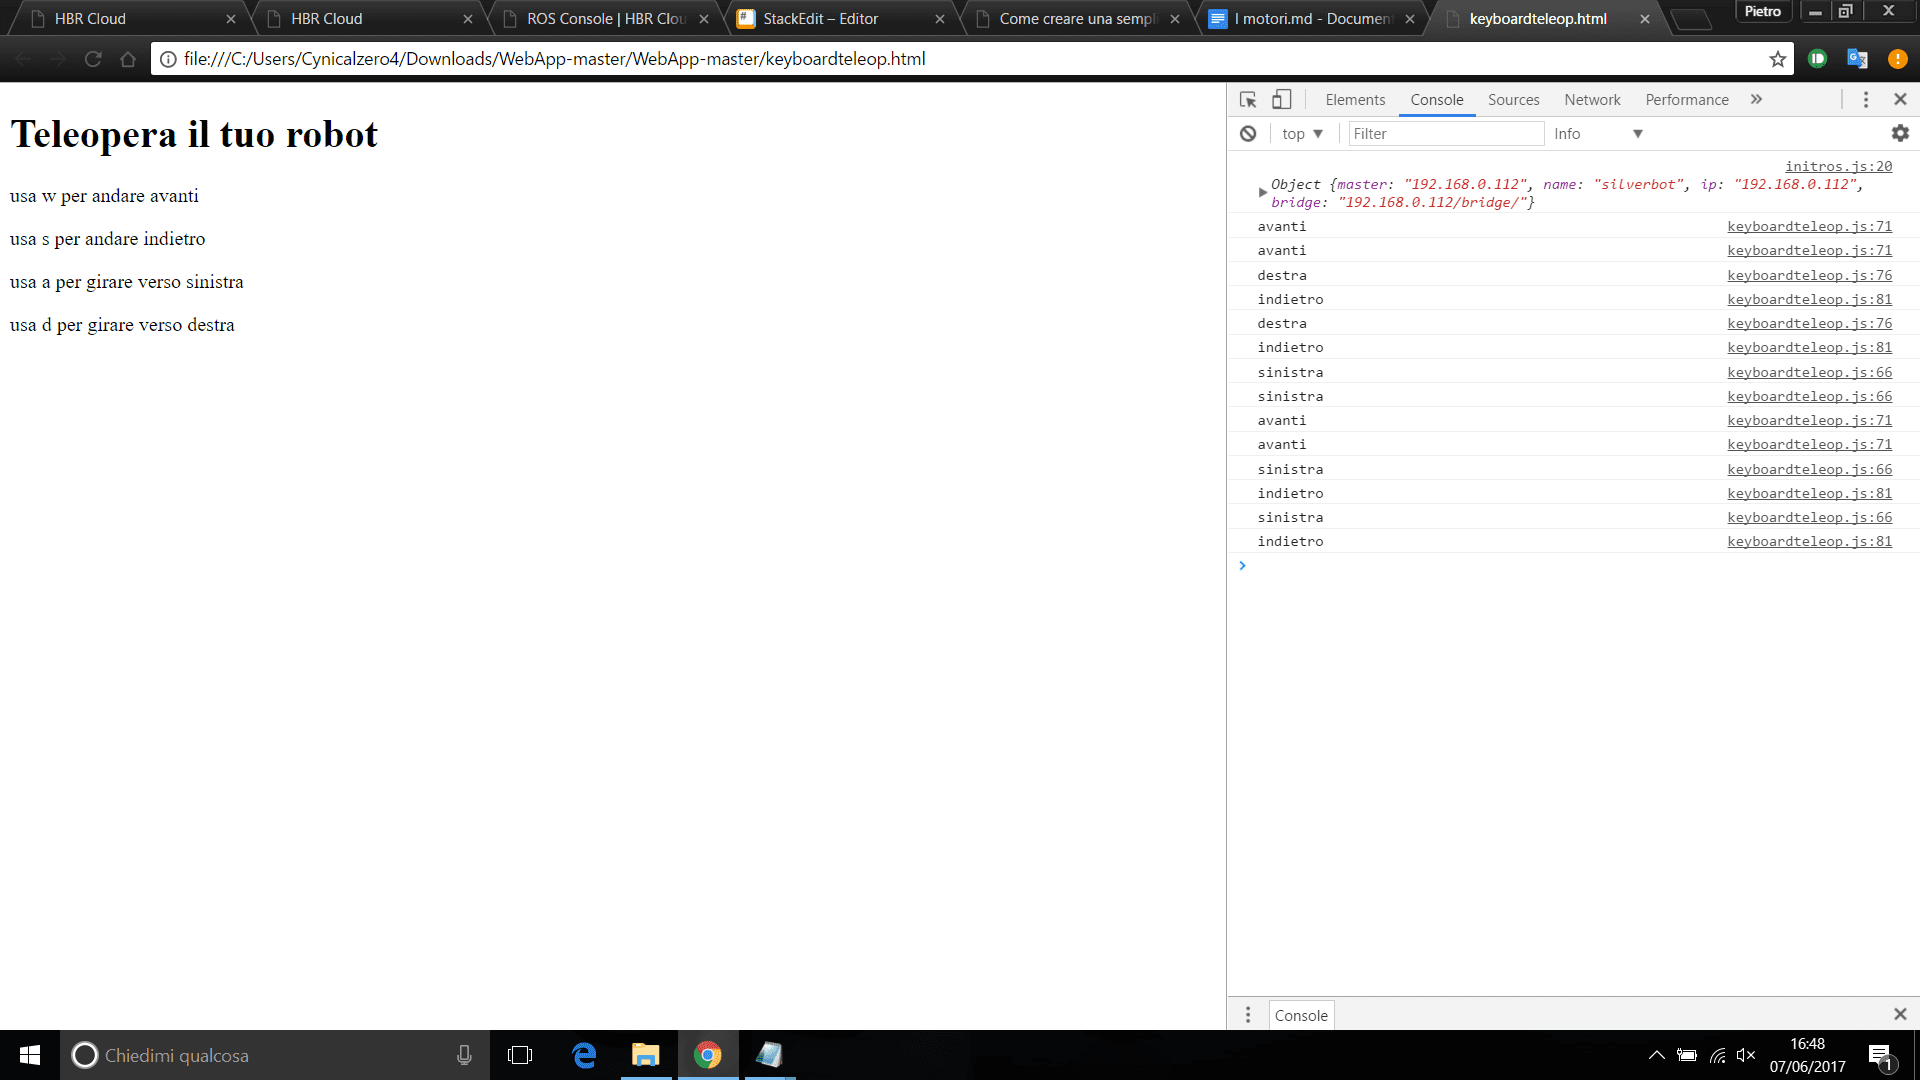Click the browser reload button
This screenshot has height=1080, width=1920.
click(x=93, y=59)
